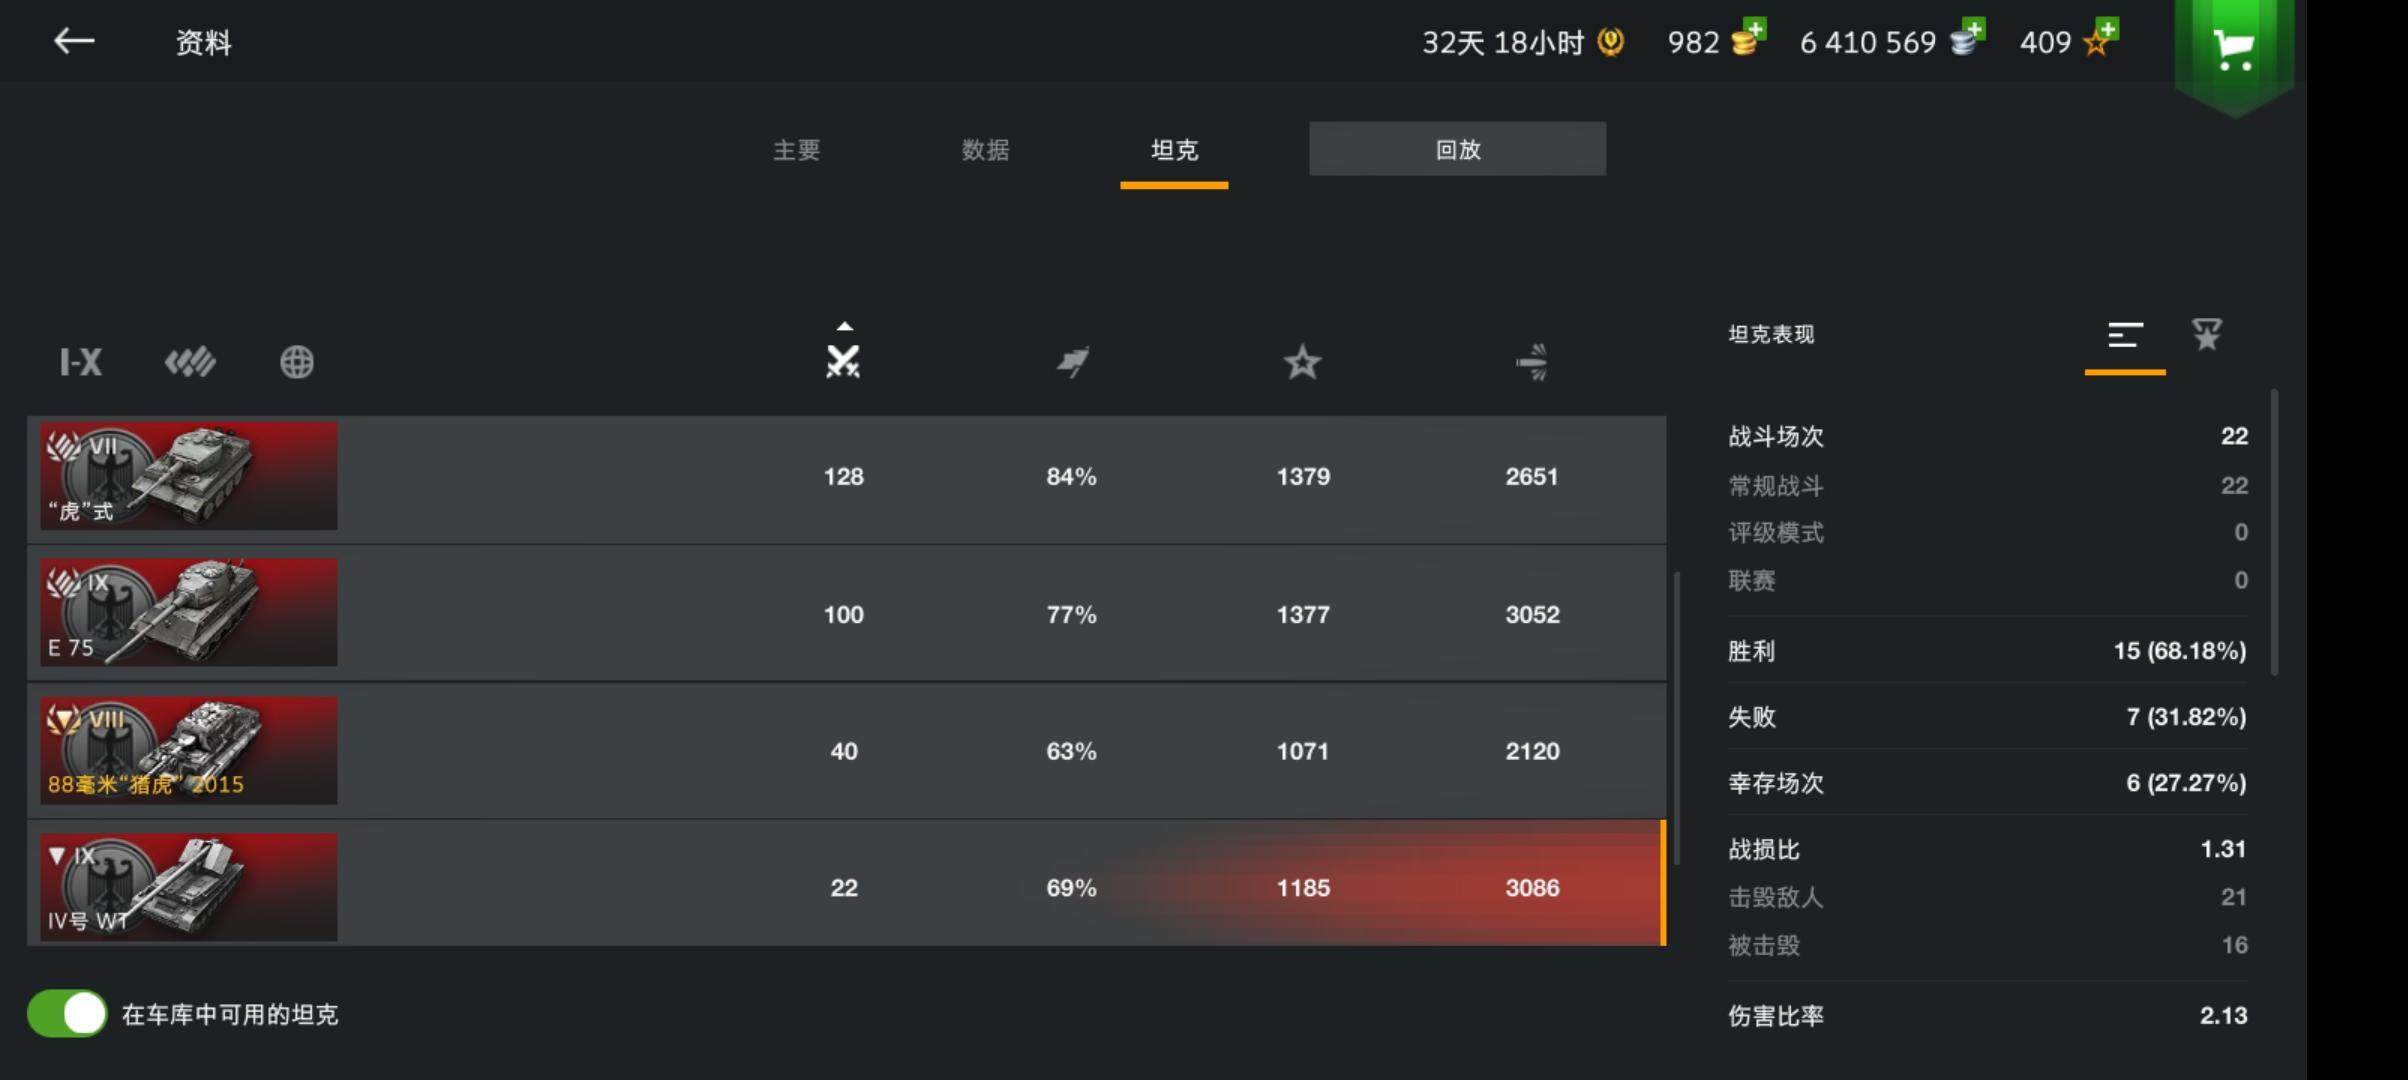Click 猎虎 battles count 40
2408x1080 pixels.
[x=844, y=751]
